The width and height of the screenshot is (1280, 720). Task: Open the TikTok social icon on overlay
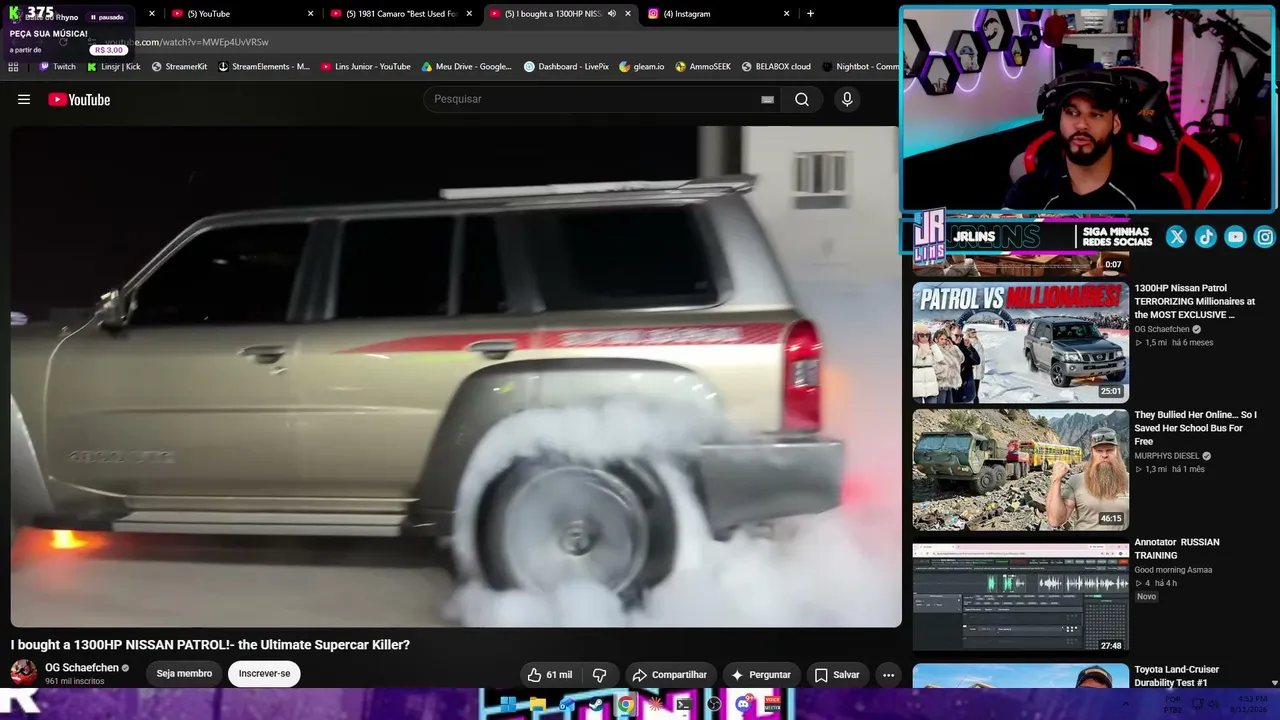pyautogui.click(x=1206, y=237)
